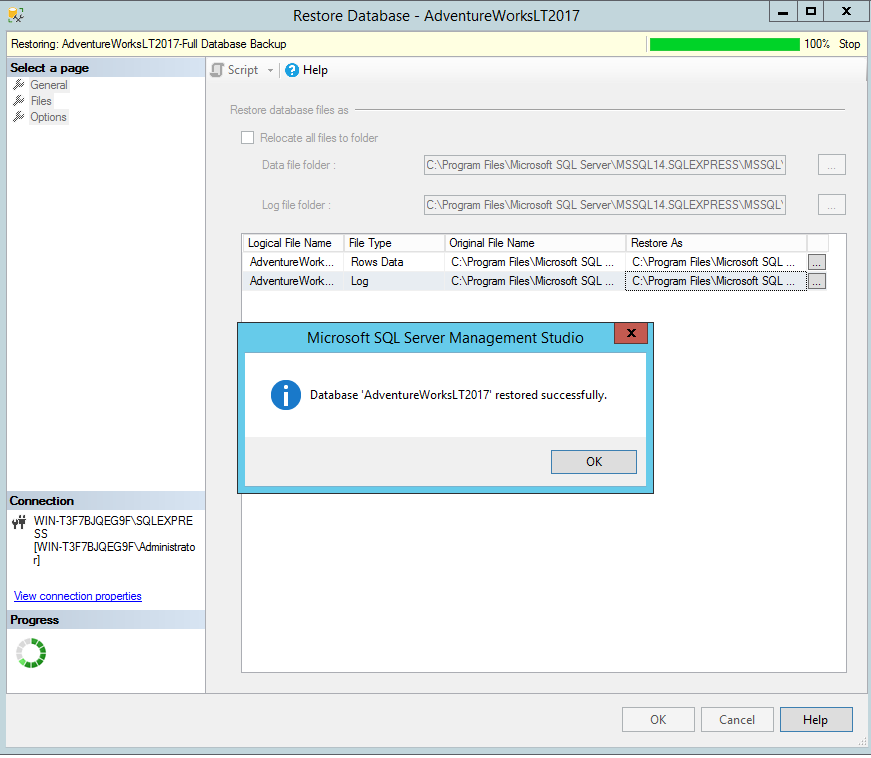Select the Rows Data file type cell
This screenshot has height=758, width=871.
pos(394,262)
